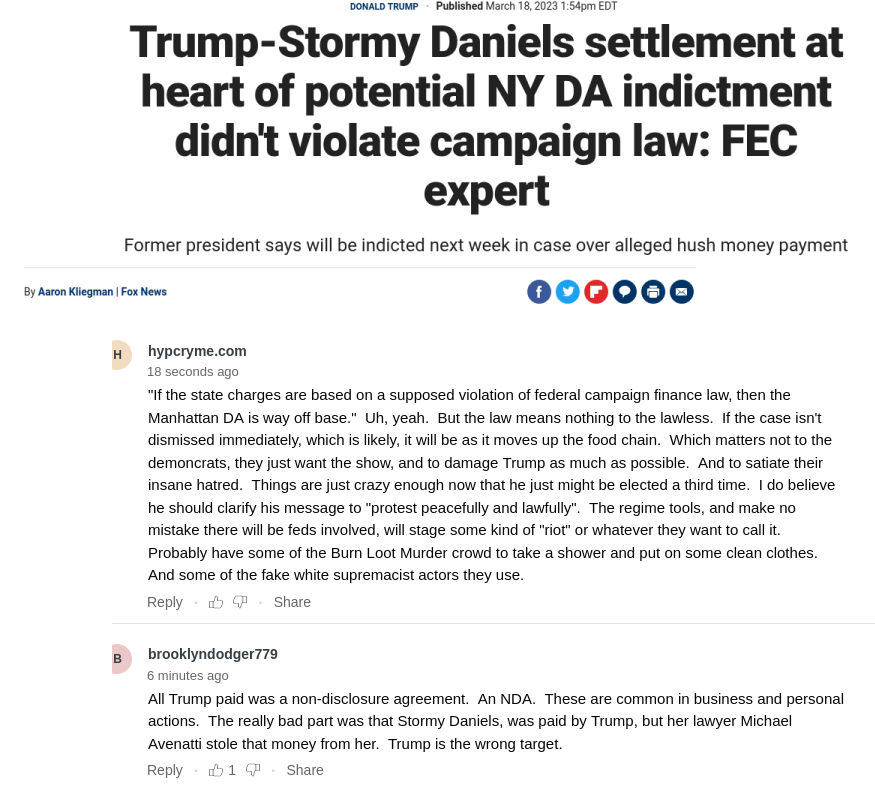875x807 pixels.
Task: Print the article using printer icon
Action: [653, 292]
